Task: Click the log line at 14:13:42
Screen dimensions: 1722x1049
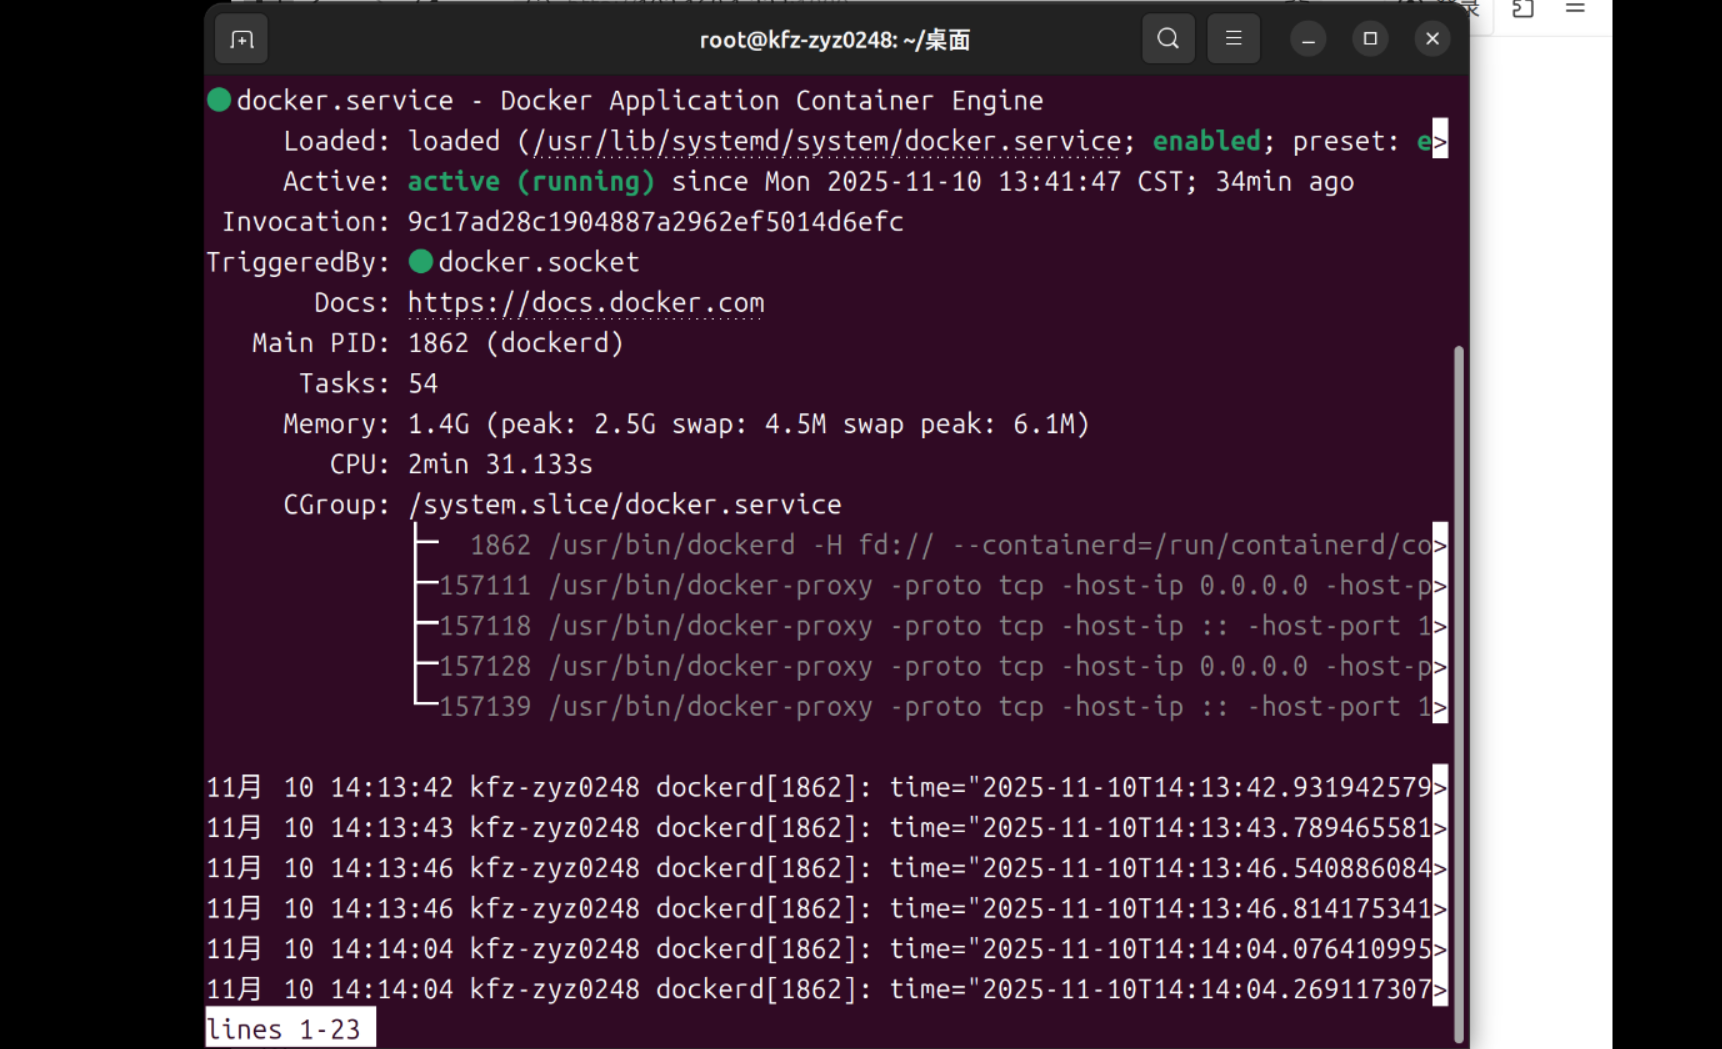Action: coord(827,788)
